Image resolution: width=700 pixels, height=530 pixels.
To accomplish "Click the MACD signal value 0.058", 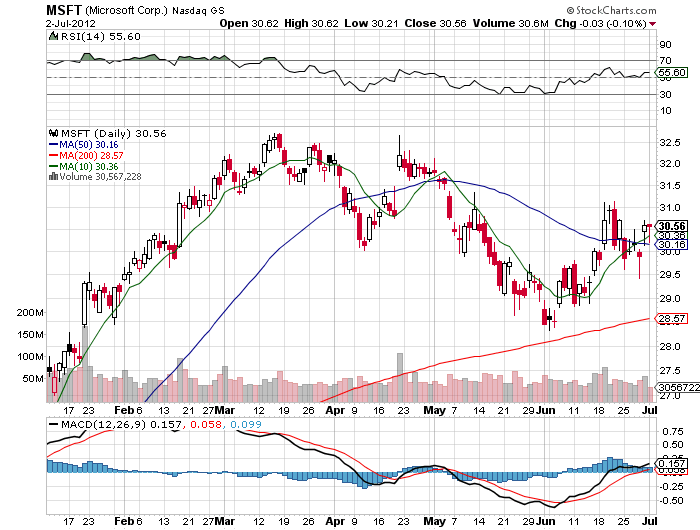I will click(x=206, y=424).
